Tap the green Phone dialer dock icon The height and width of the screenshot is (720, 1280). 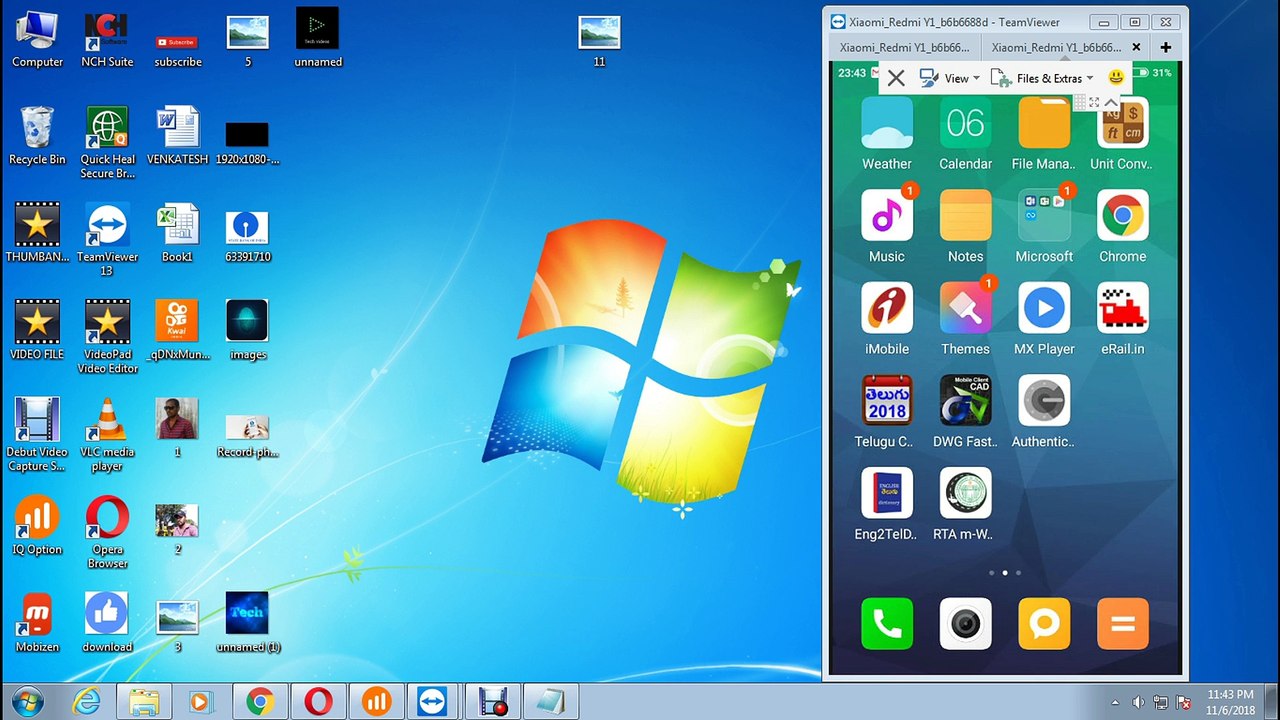click(x=886, y=624)
